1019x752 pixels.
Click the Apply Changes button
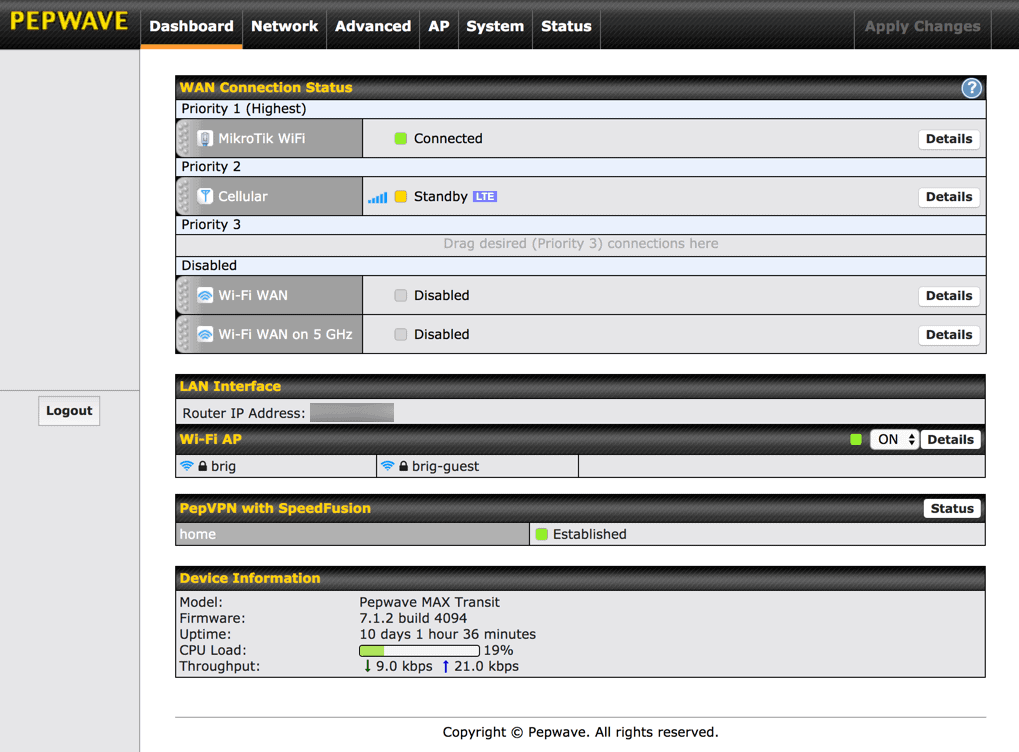922,26
